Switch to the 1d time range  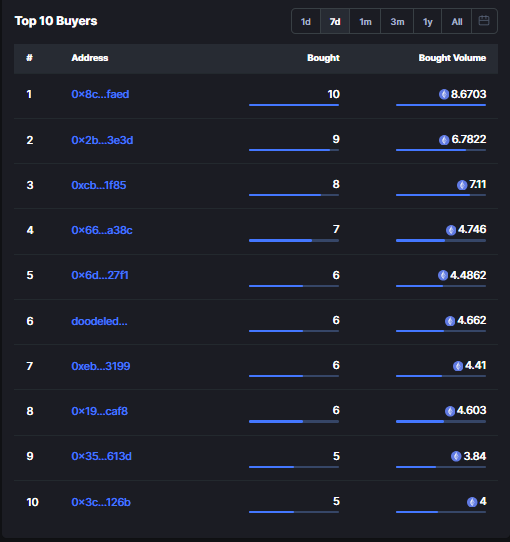coord(306,21)
